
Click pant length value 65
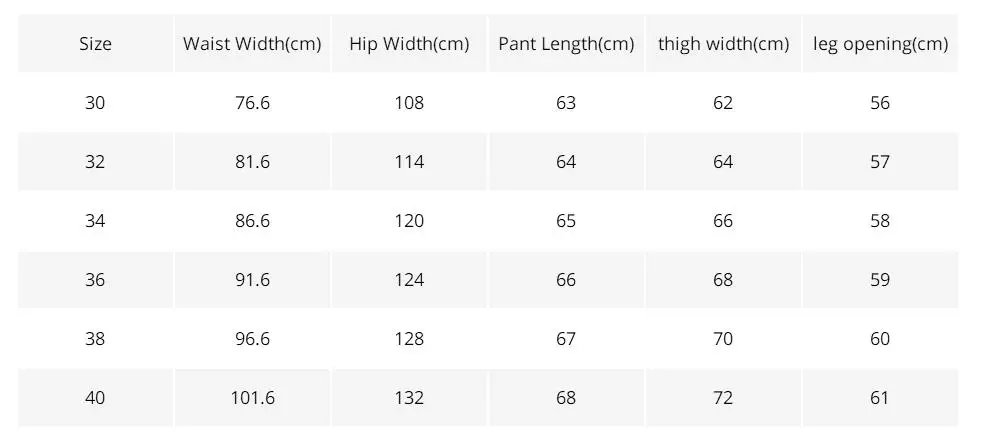click(566, 221)
